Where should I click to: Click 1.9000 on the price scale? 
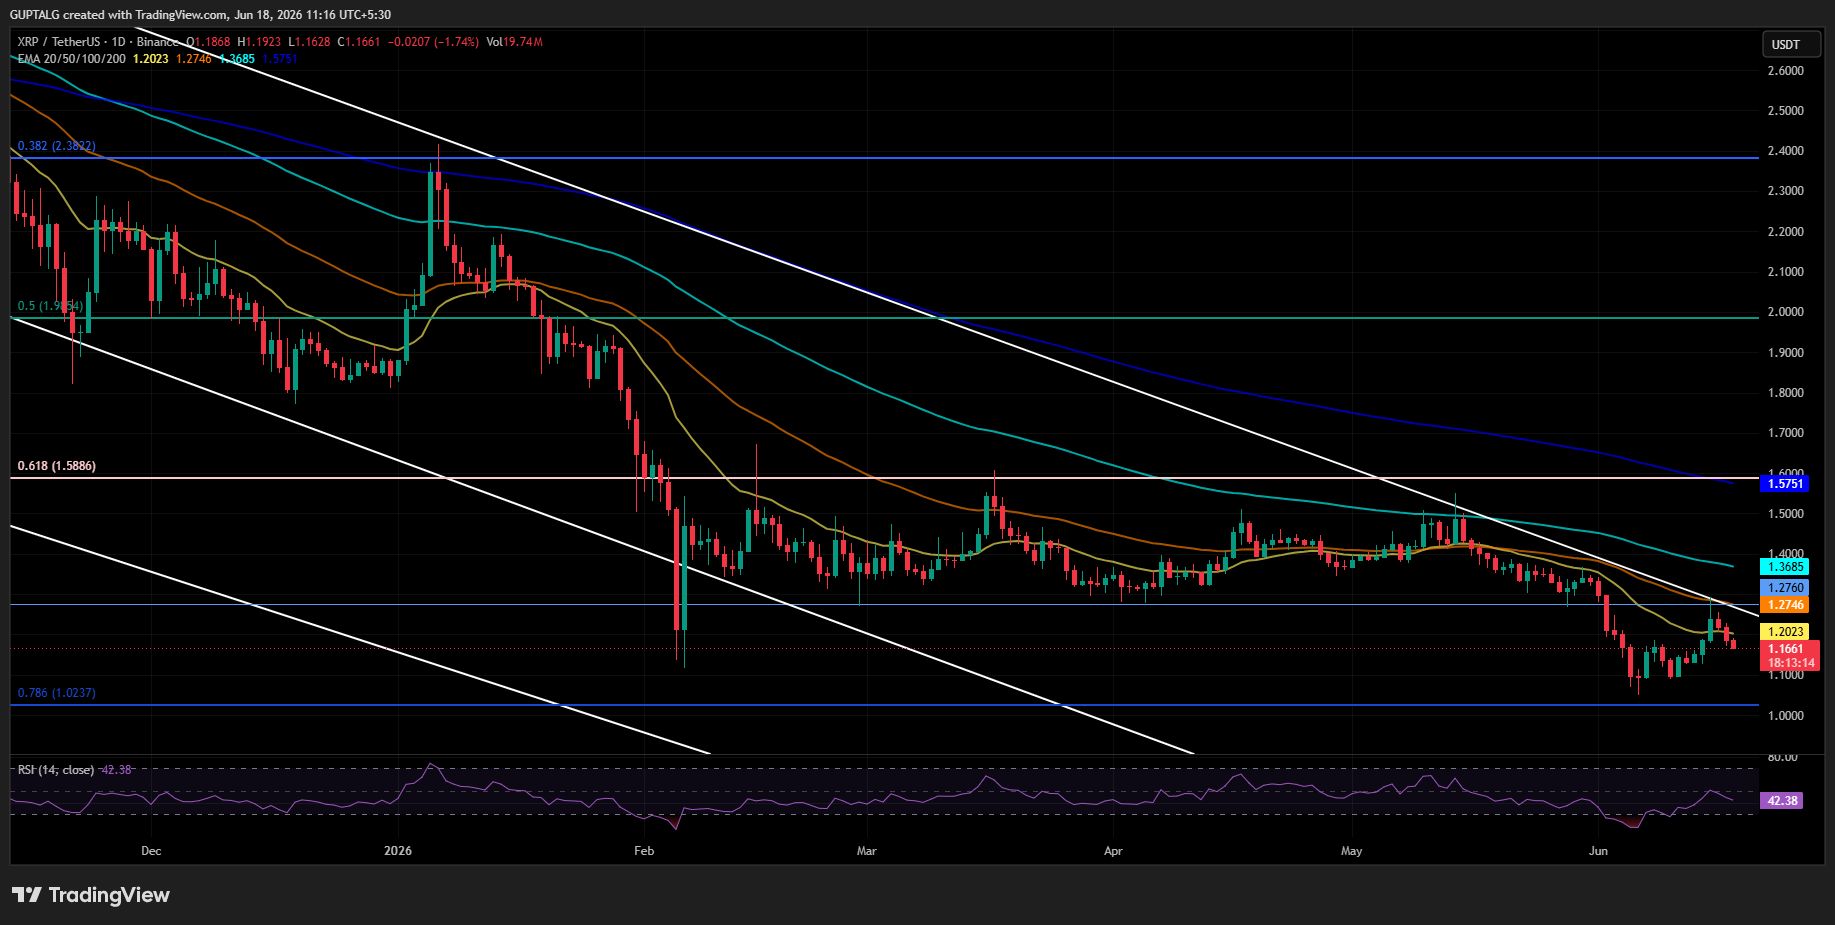[x=1786, y=353]
